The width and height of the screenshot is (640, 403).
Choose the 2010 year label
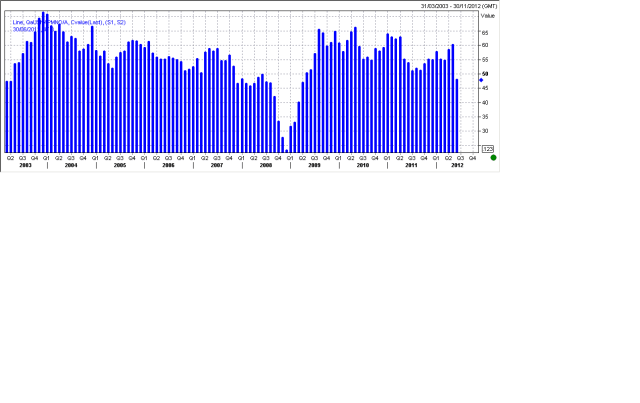tap(362, 165)
